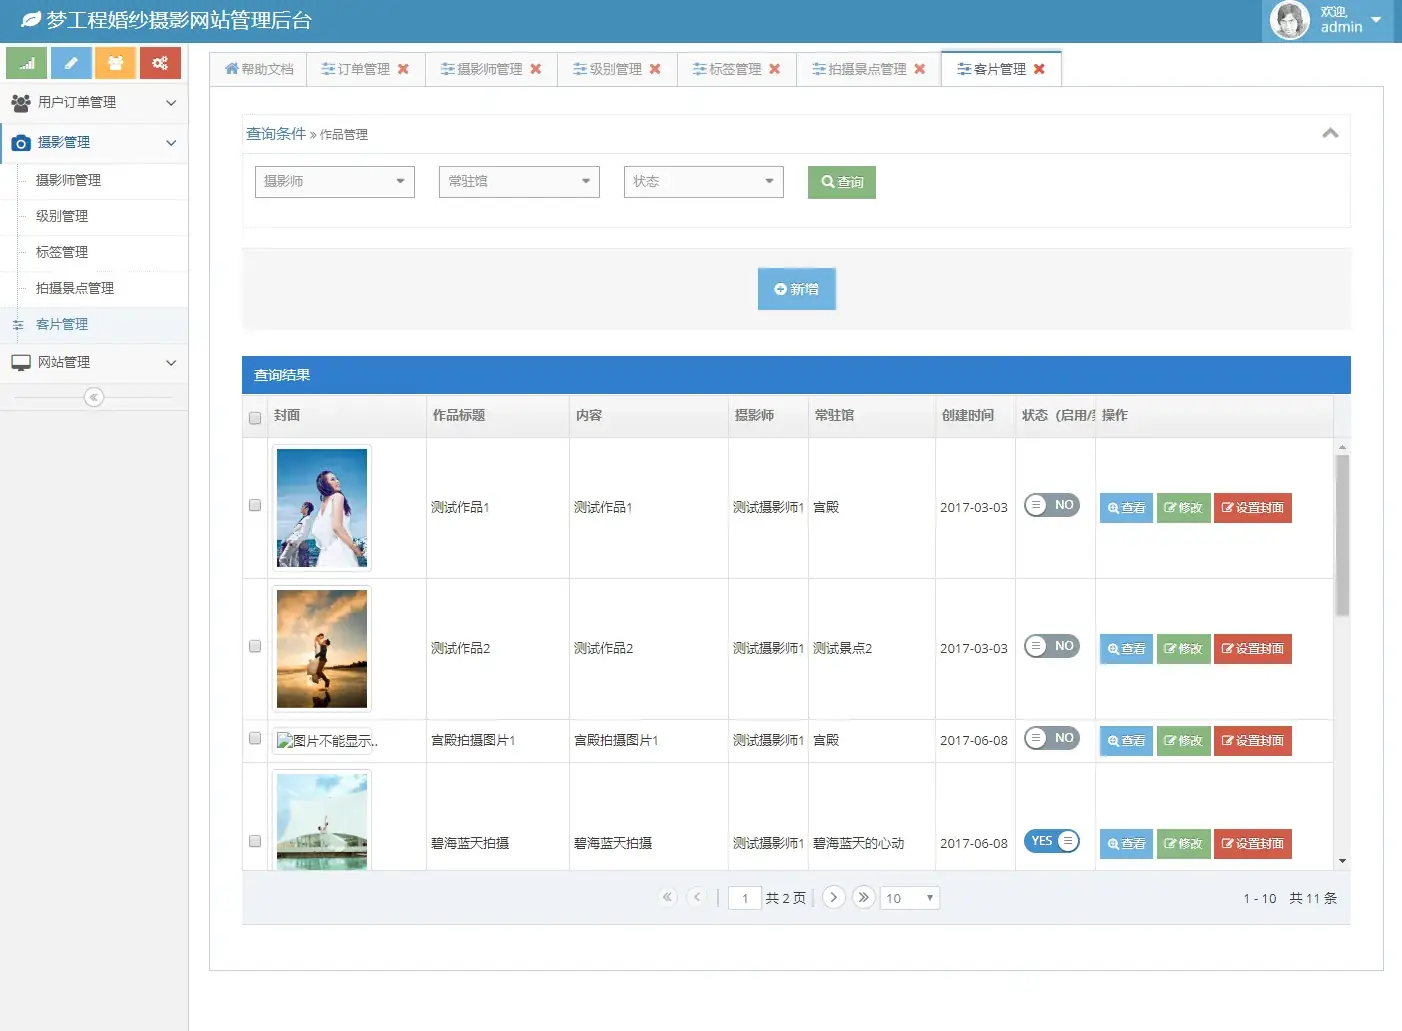
Task: Open the yellow users group icon
Action: [x=115, y=62]
